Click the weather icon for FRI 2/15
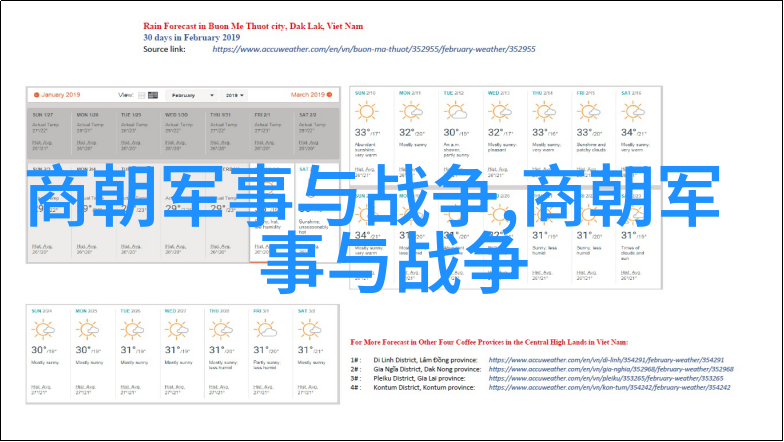 click(x=588, y=112)
